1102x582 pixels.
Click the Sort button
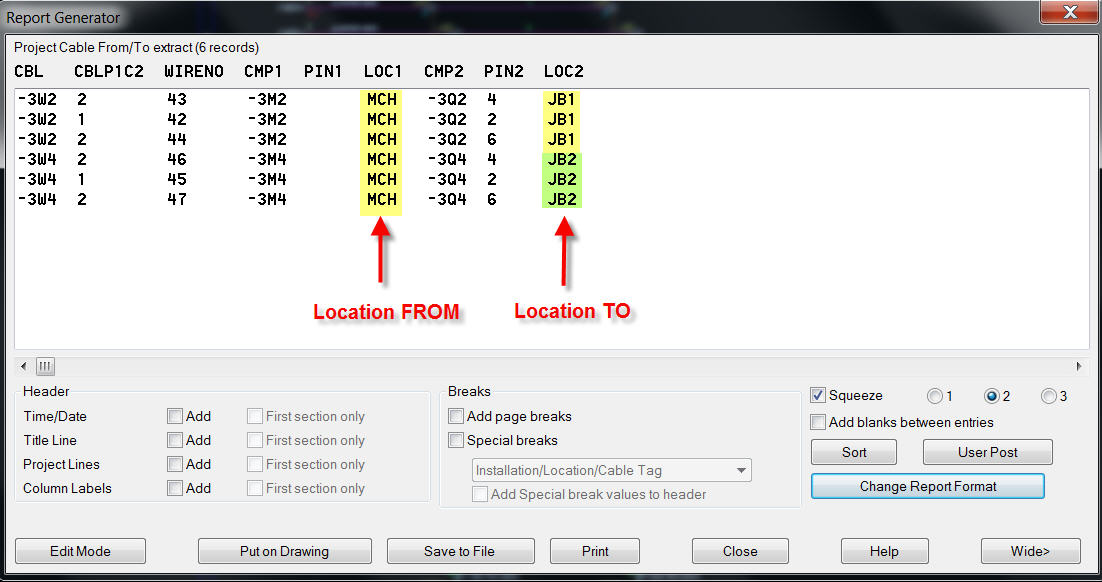click(x=854, y=452)
